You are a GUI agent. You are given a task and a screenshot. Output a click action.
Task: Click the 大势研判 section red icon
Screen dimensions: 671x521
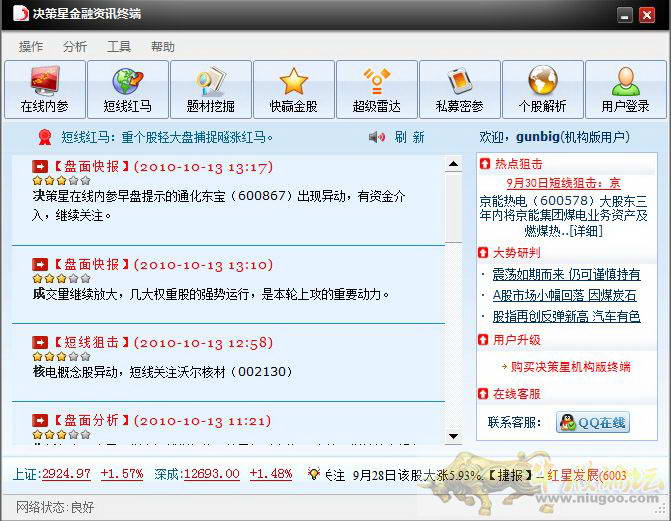483,253
